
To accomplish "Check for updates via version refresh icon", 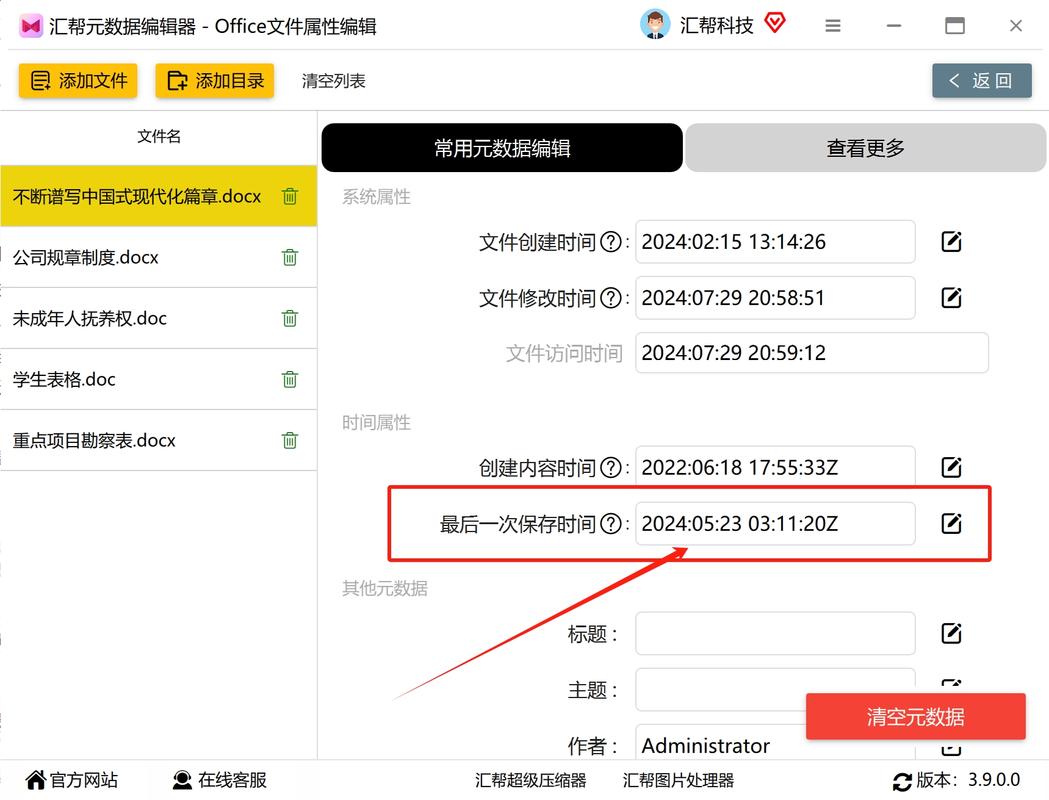I will pos(902,781).
